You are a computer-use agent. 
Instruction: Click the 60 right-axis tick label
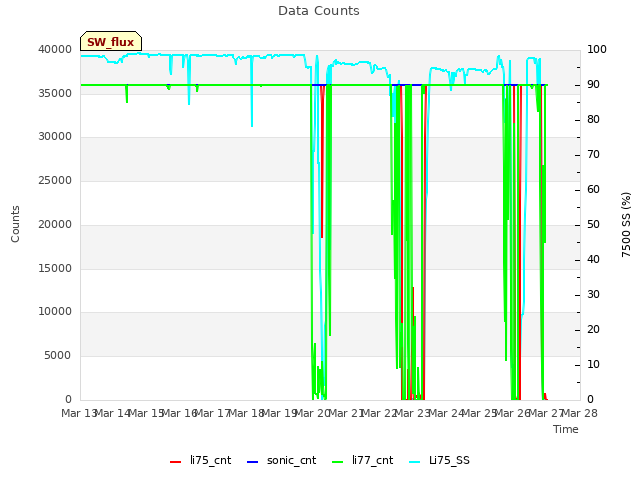click(x=593, y=189)
